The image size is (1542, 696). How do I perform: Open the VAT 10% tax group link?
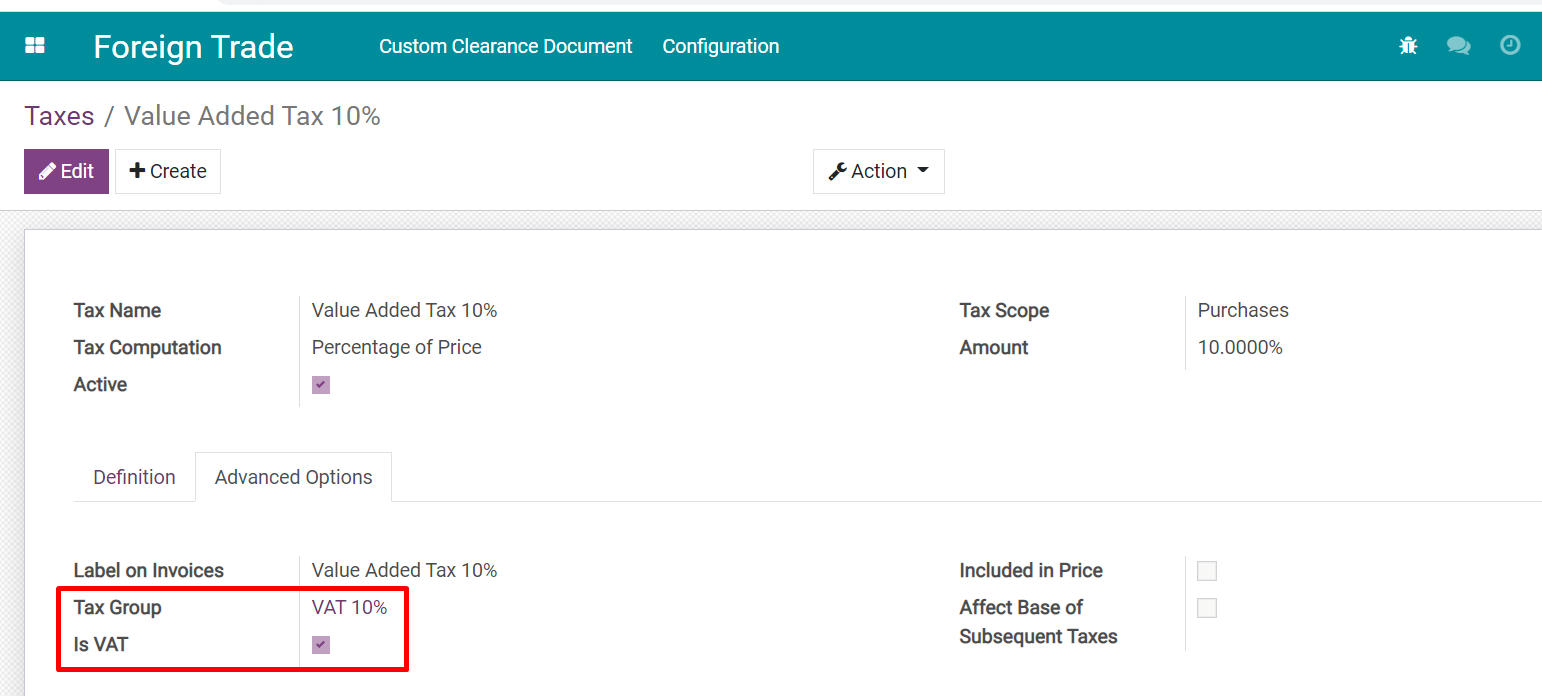(x=349, y=607)
